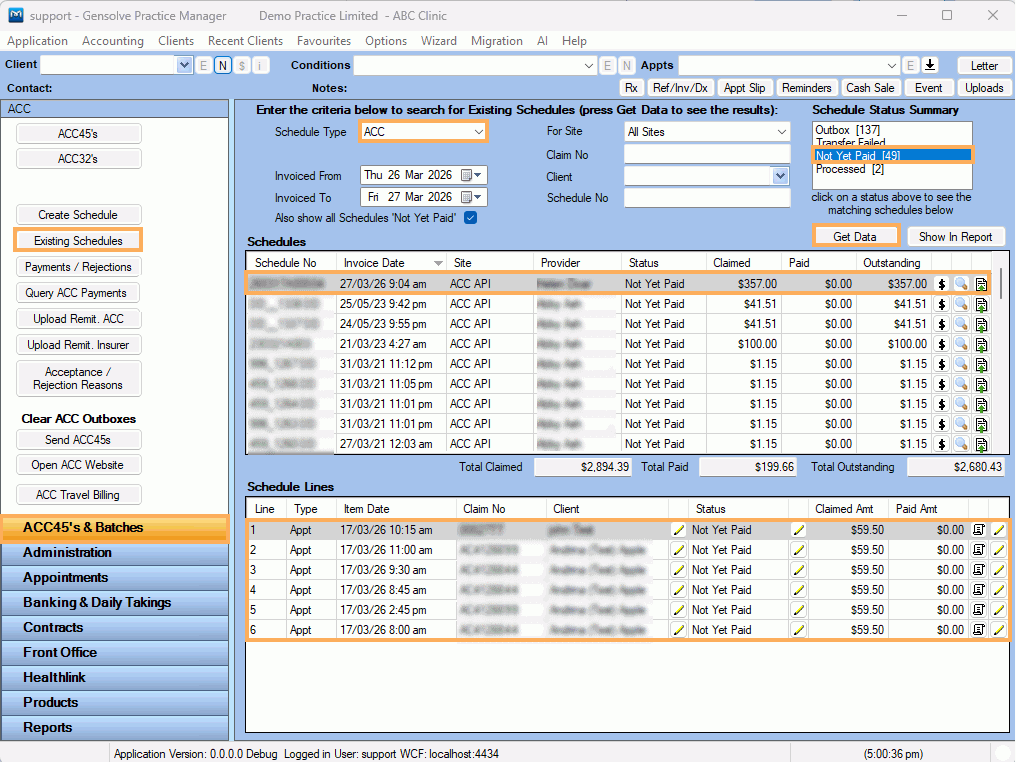Click the E button beside the Conditions dropdown
1016x762 pixels.
607,65
